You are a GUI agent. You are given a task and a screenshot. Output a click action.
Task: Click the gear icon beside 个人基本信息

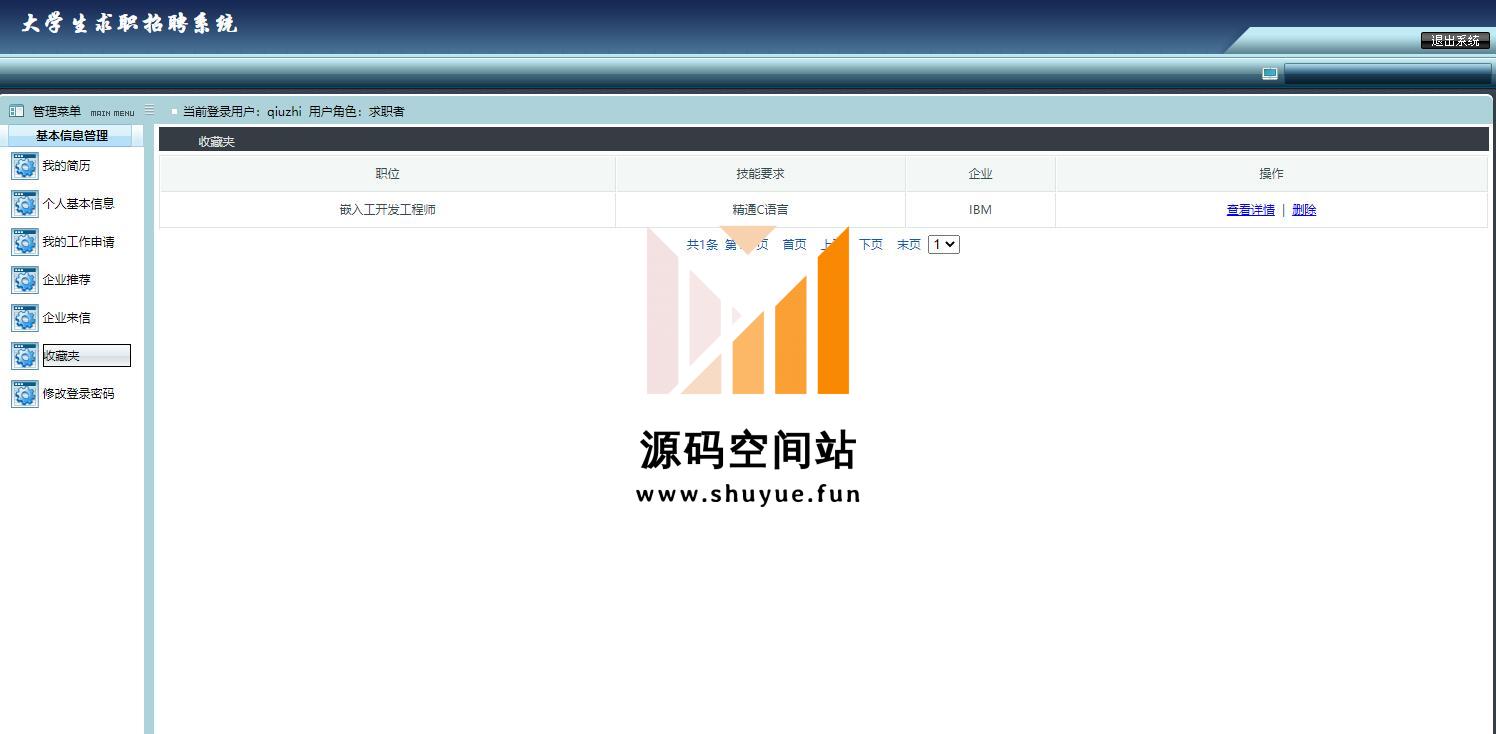pyautogui.click(x=25, y=204)
